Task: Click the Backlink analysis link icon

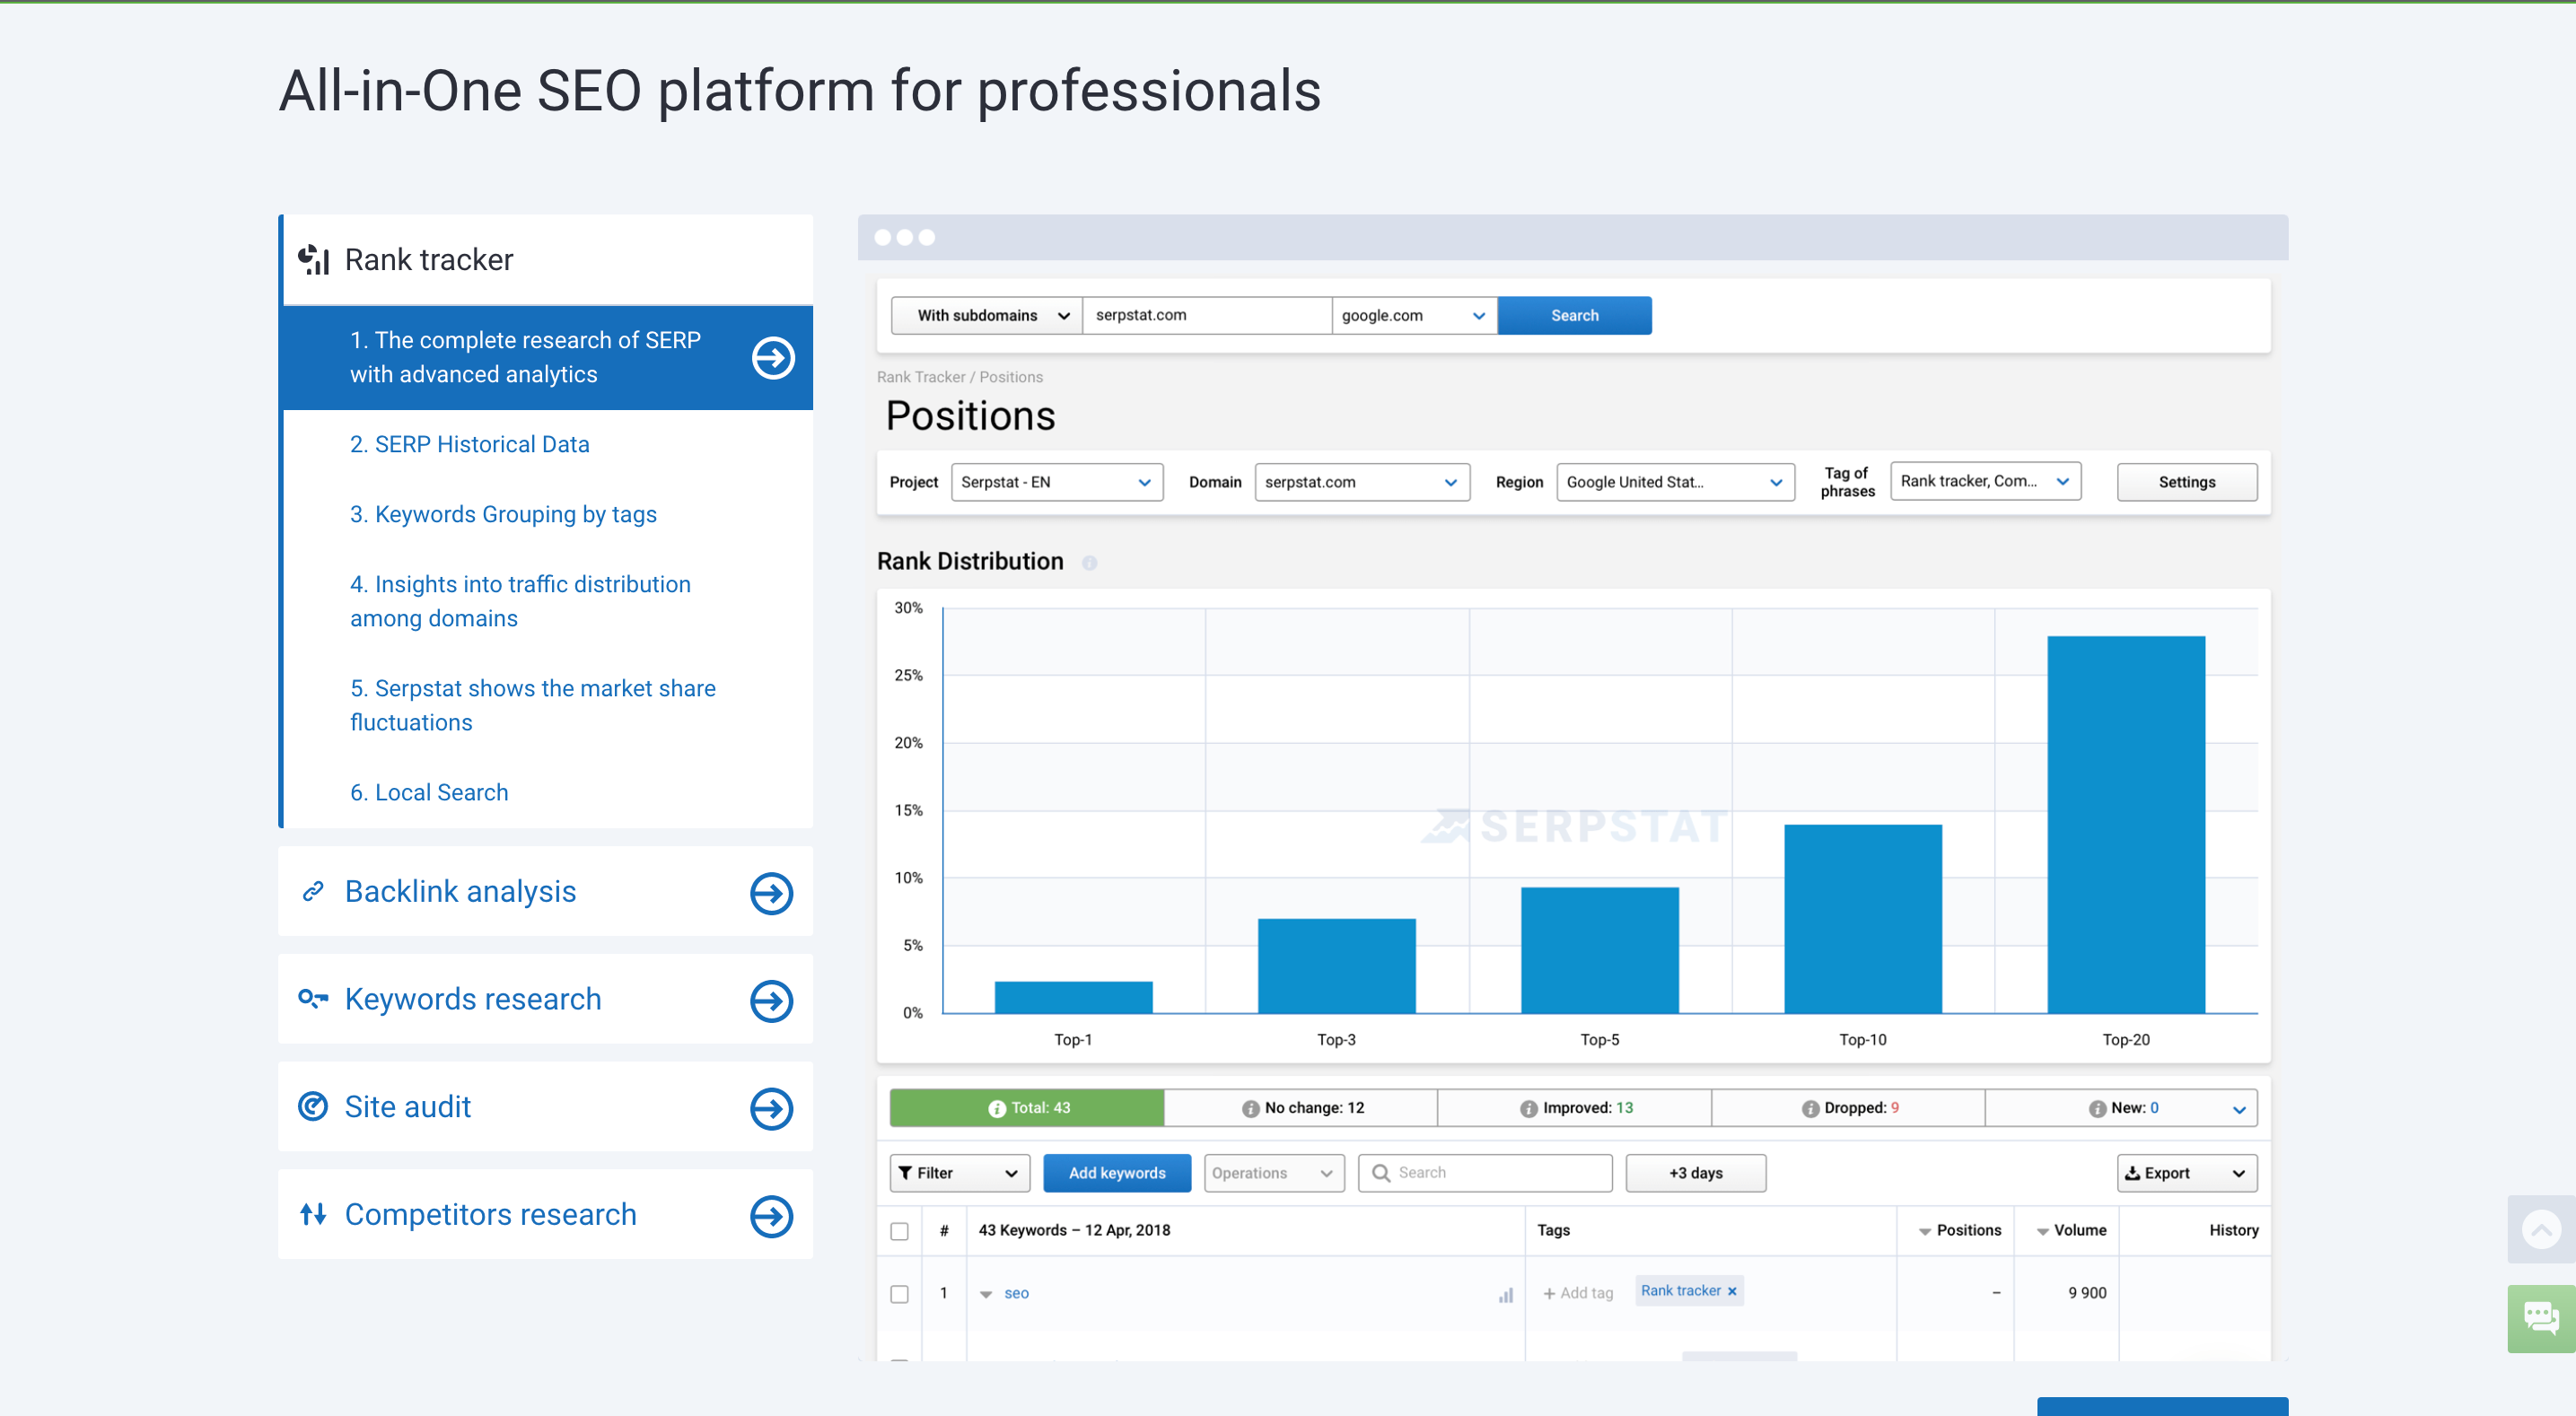Action: [313, 891]
